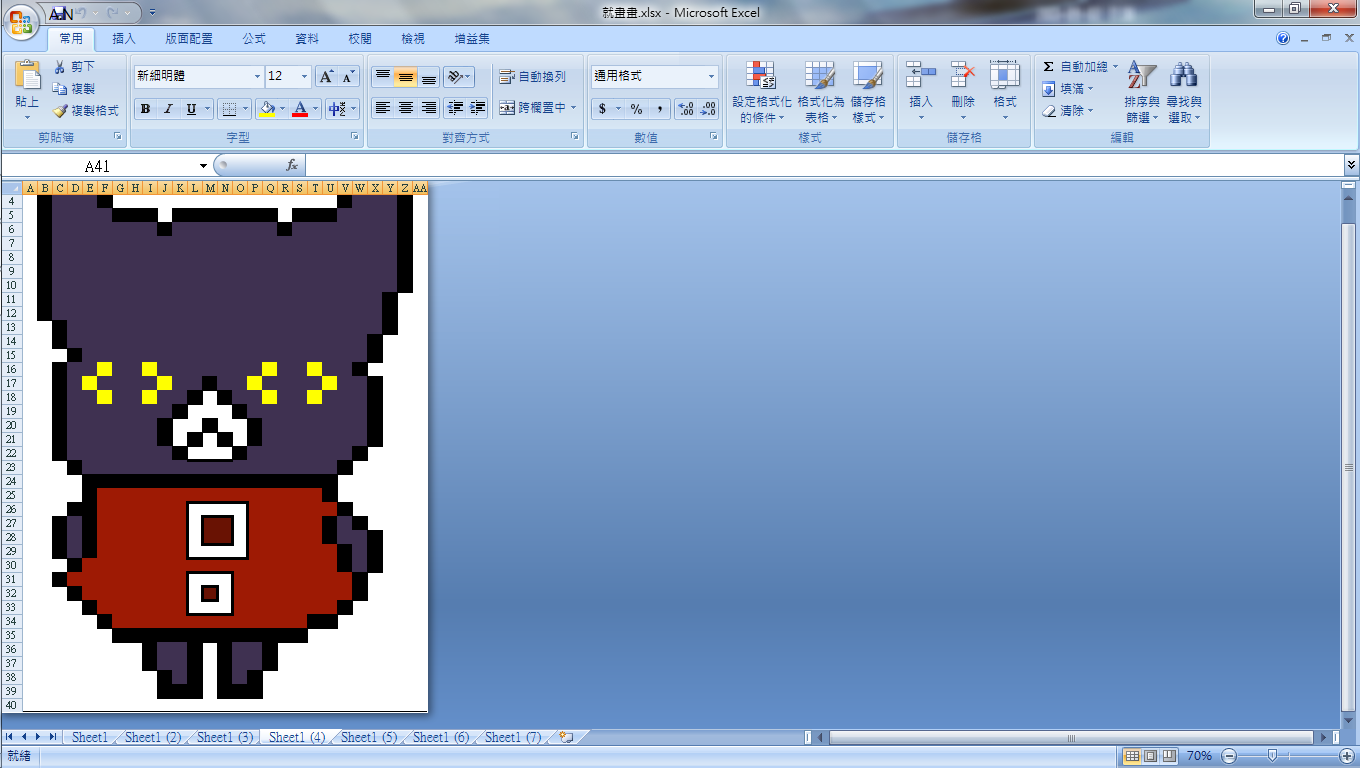This screenshot has width=1360, height=768.
Task: Open the Name Box dropdown arrow
Action: (x=203, y=166)
